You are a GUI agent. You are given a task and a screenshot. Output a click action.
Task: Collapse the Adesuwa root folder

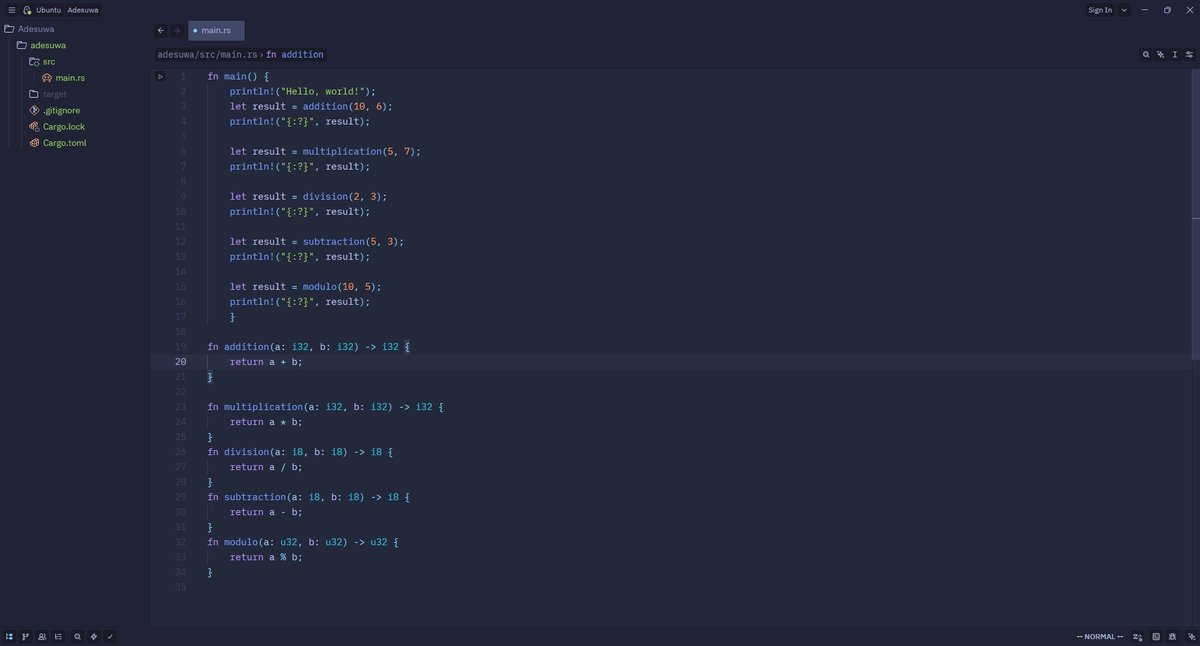click(x=10, y=29)
